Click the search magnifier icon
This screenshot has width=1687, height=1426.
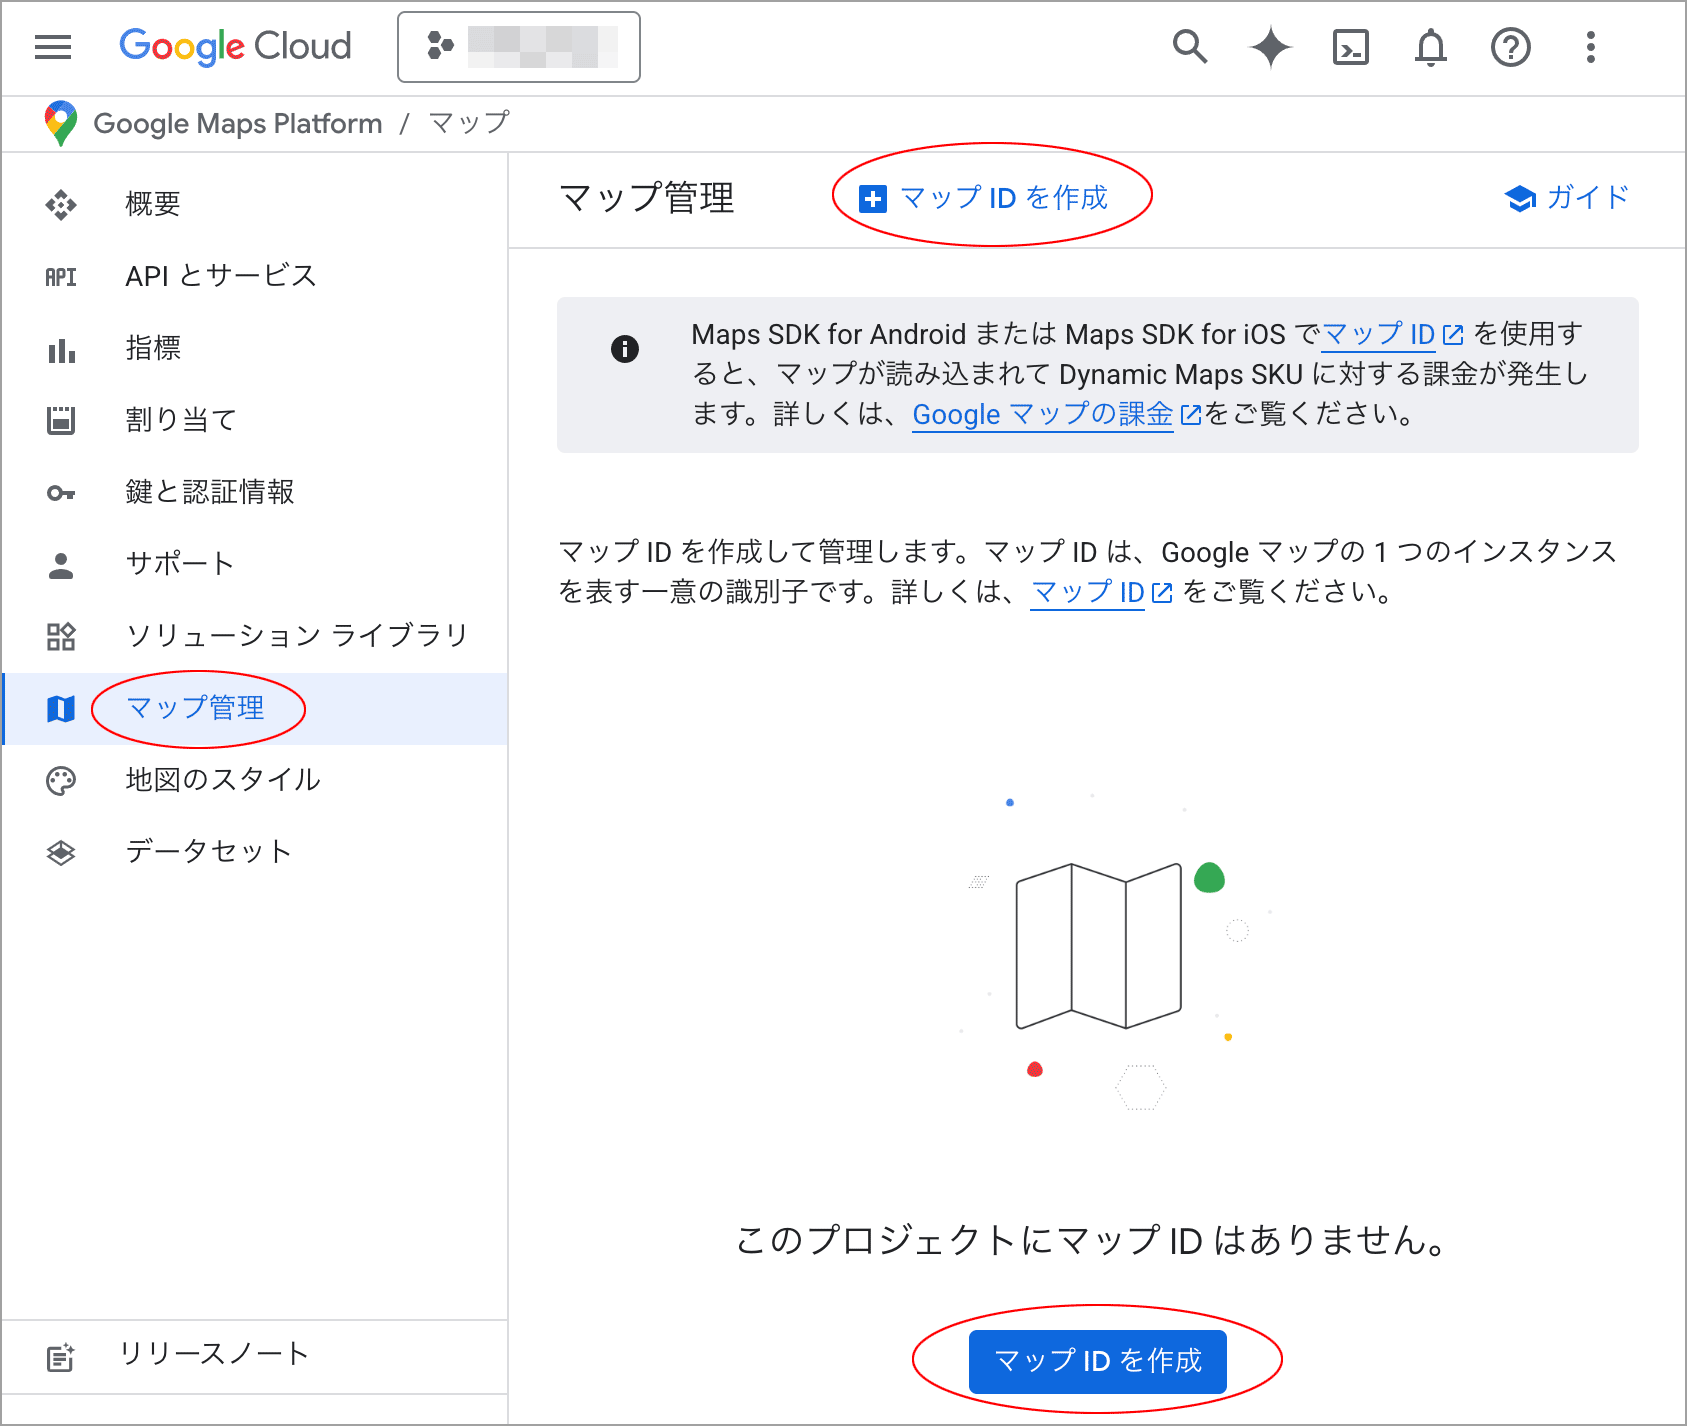click(1190, 47)
